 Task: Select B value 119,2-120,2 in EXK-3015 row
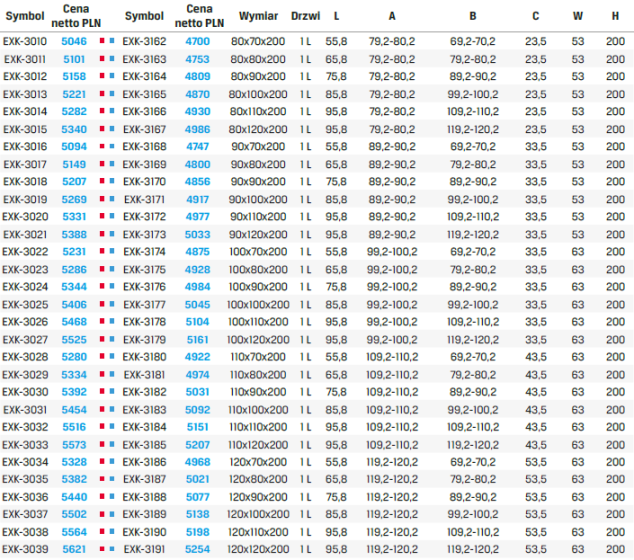tap(473, 129)
